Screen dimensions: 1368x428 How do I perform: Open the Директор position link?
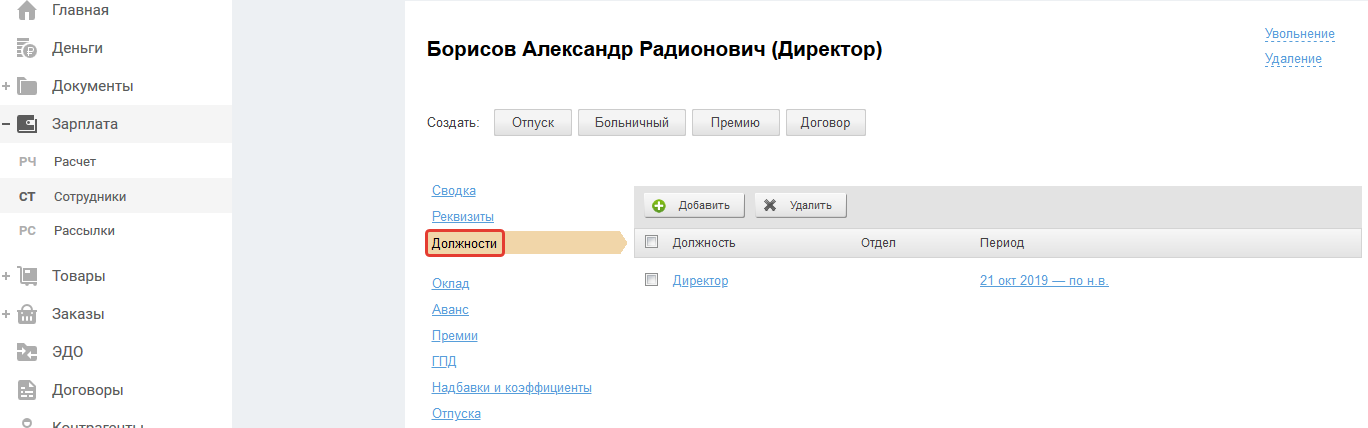click(700, 281)
